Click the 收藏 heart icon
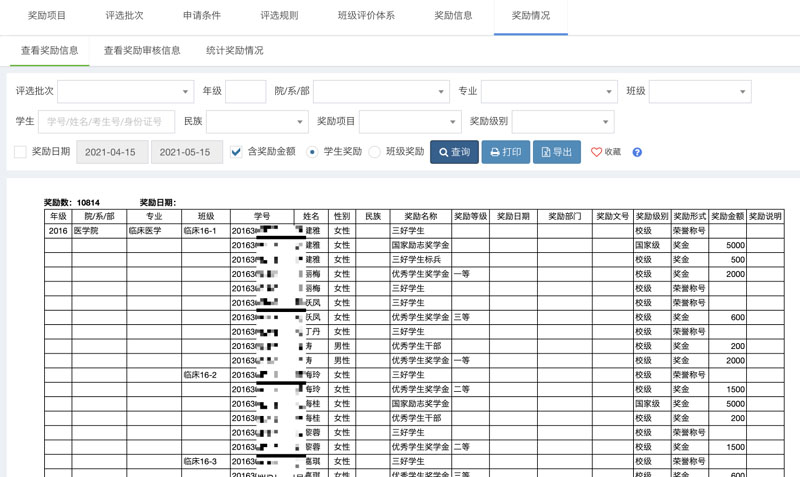Screen dimensions: 800x477 (x=597, y=153)
